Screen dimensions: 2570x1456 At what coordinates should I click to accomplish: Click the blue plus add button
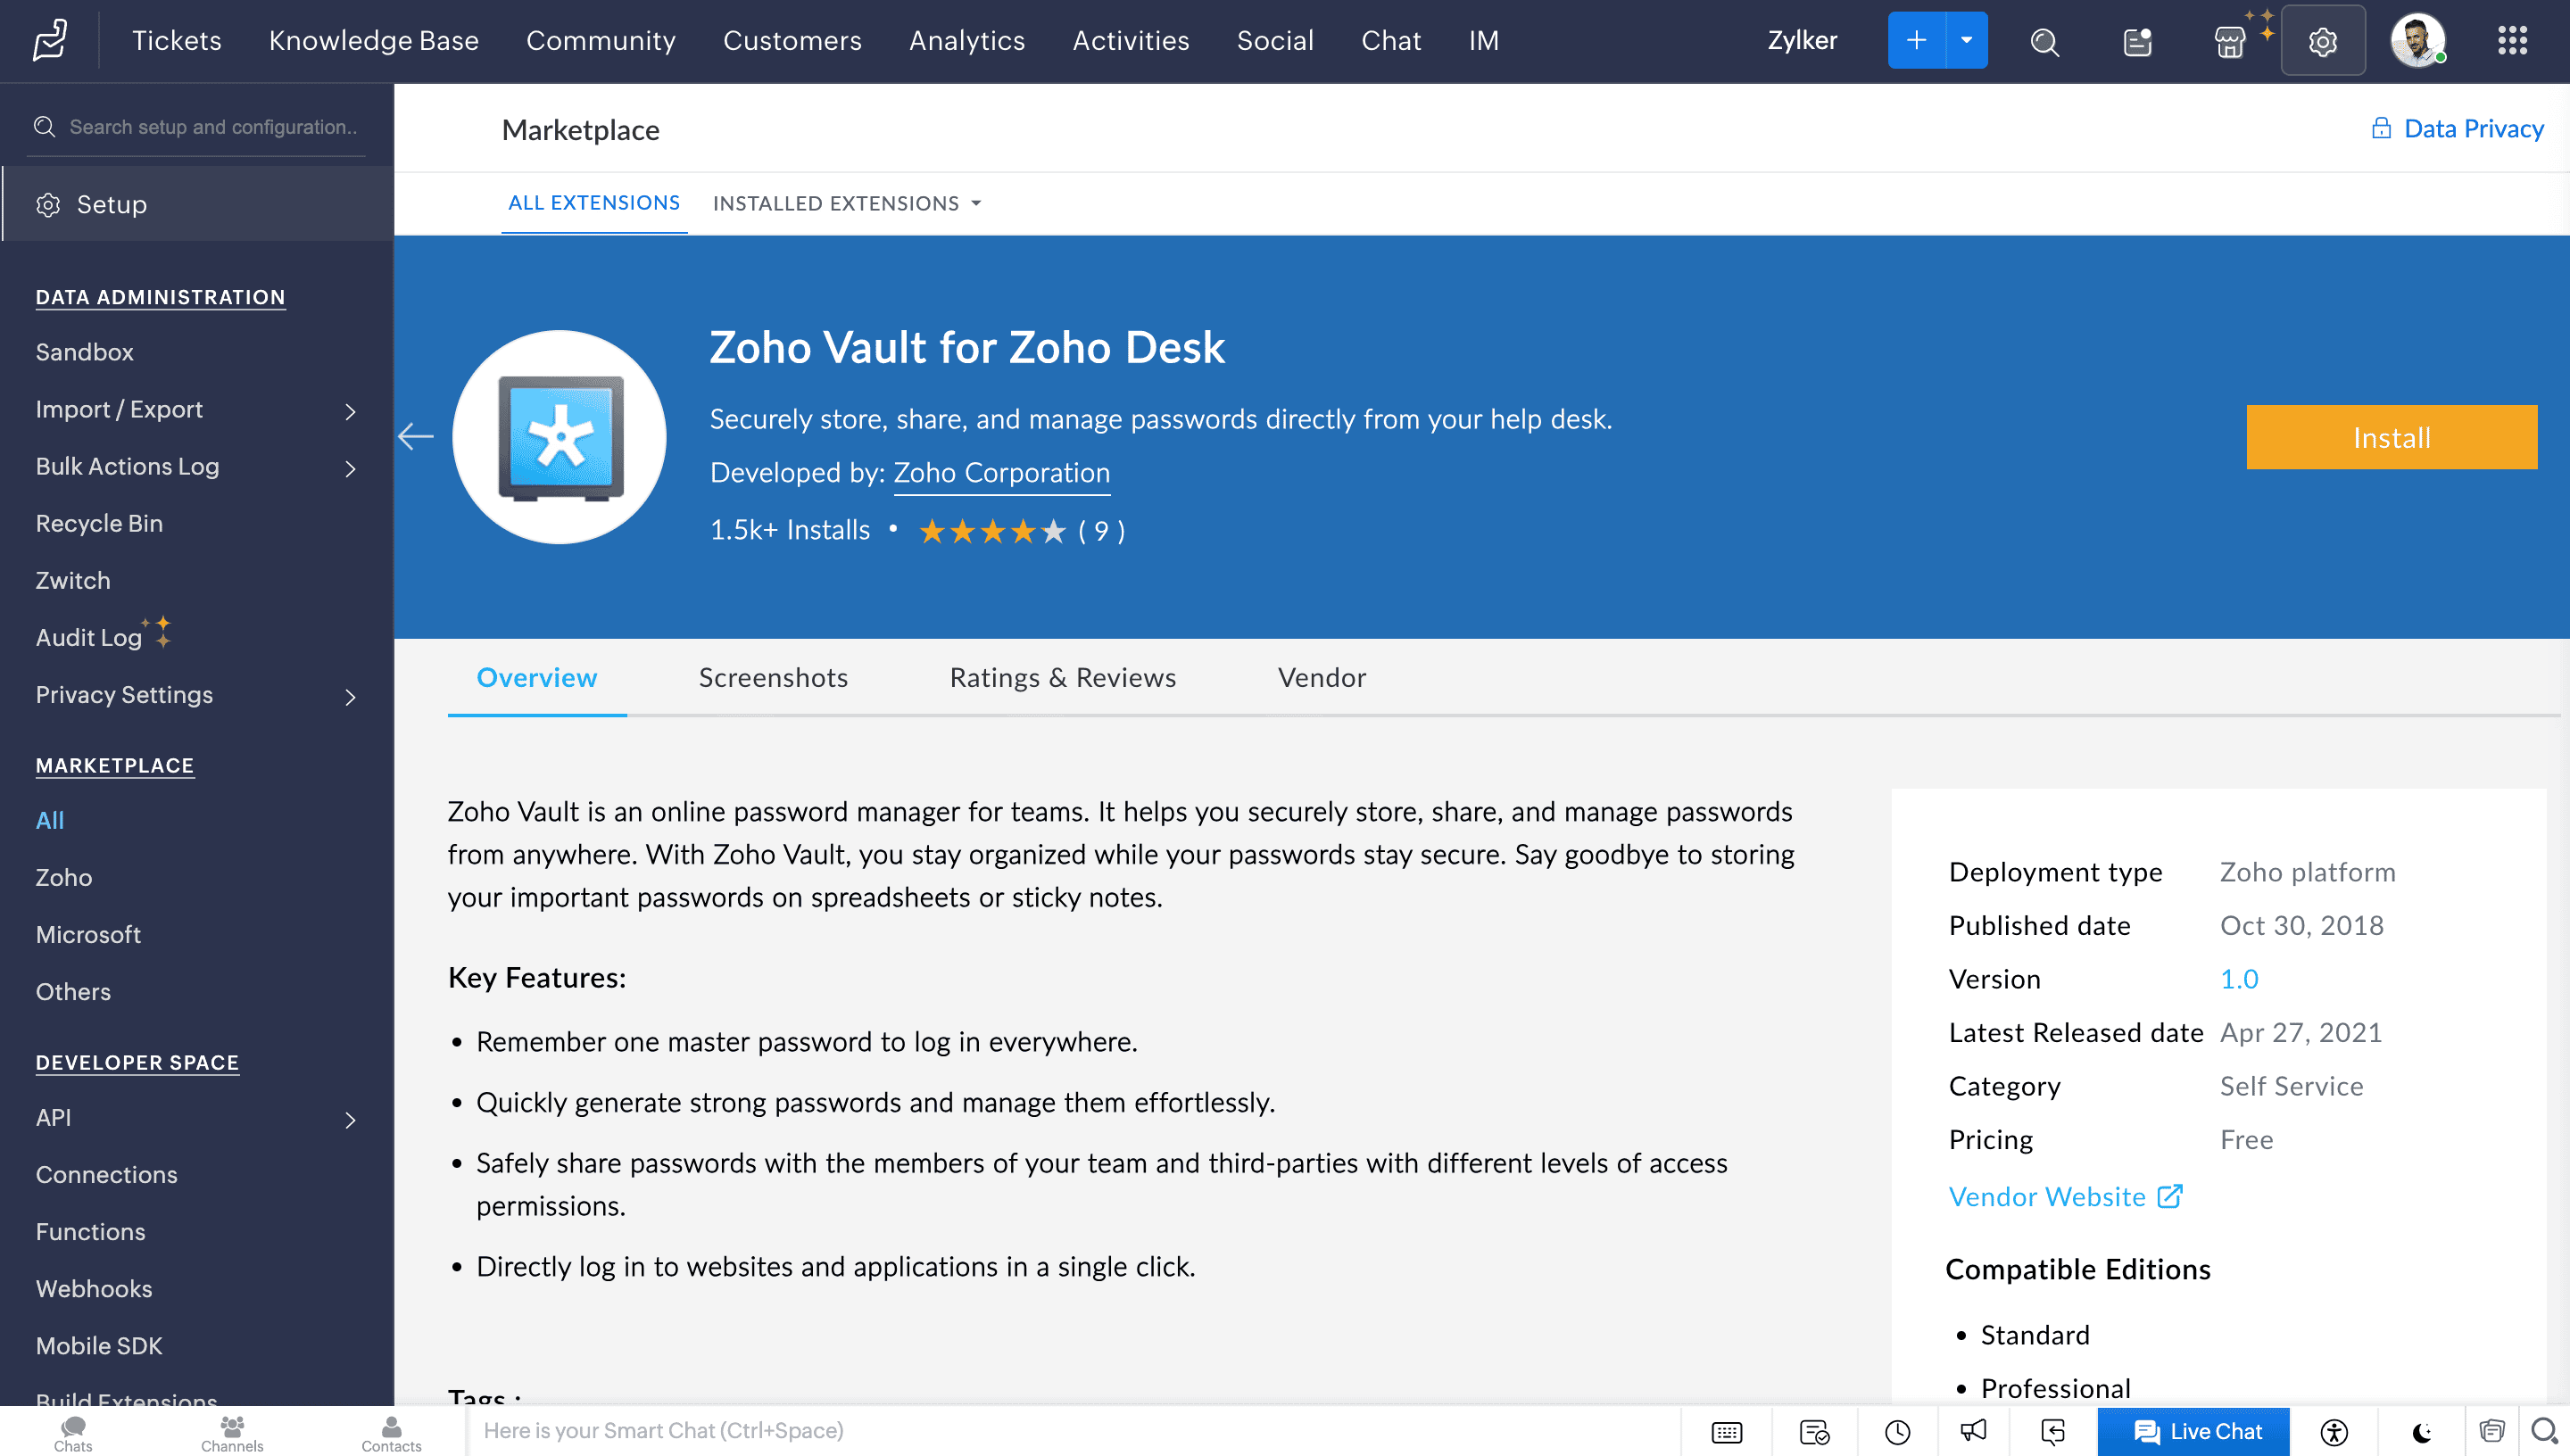pos(1916,40)
